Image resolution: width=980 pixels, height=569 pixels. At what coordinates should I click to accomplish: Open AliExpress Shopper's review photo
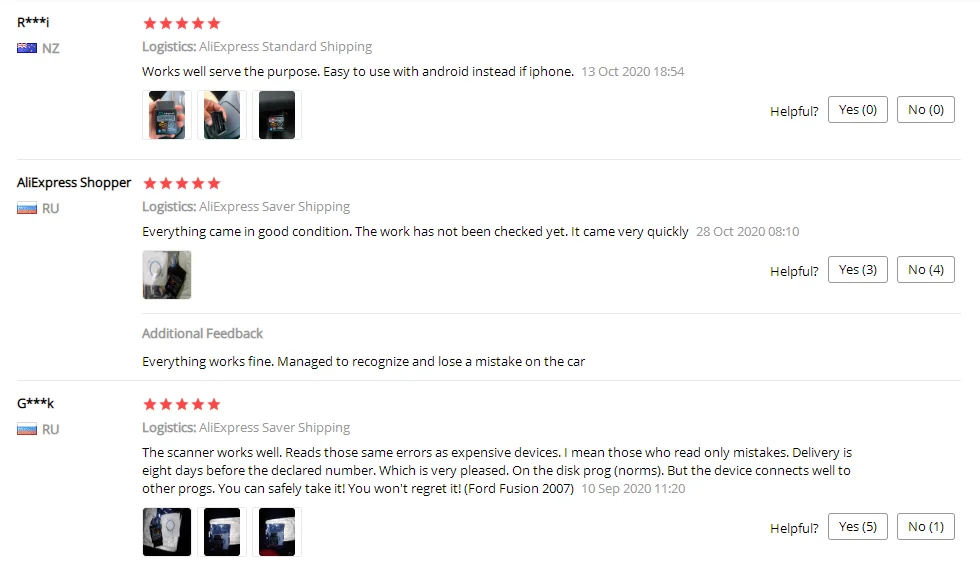pos(167,275)
